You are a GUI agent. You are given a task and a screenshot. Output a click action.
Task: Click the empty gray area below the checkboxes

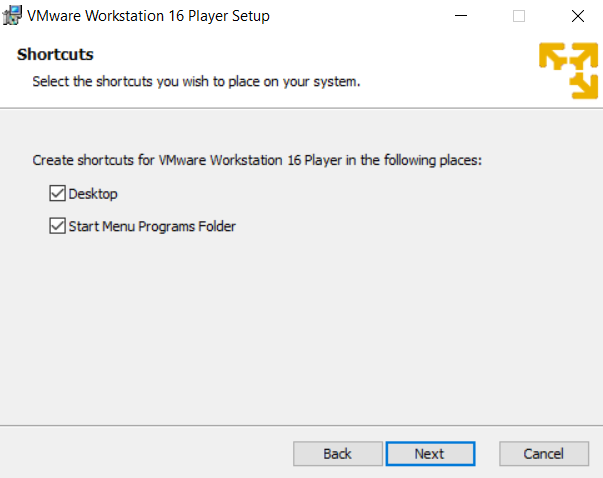point(301,327)
